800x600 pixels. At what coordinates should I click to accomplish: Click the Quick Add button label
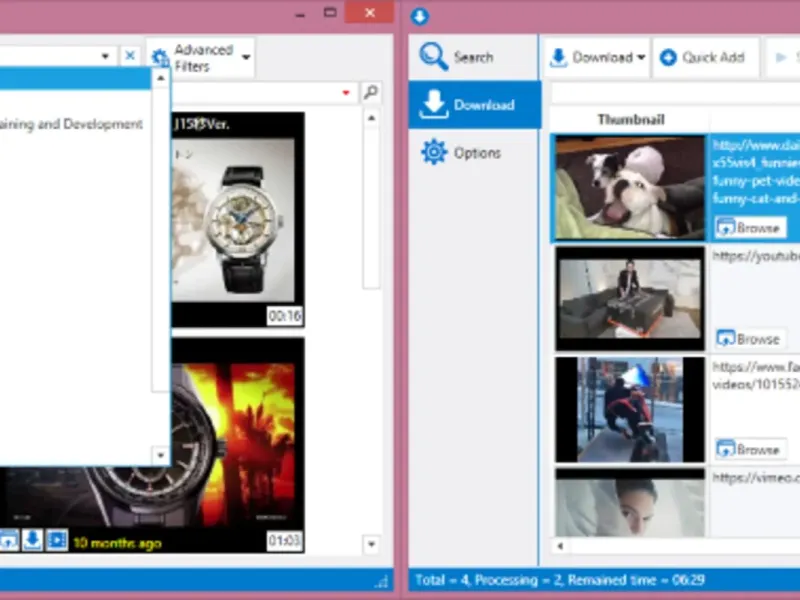[713, 57]
